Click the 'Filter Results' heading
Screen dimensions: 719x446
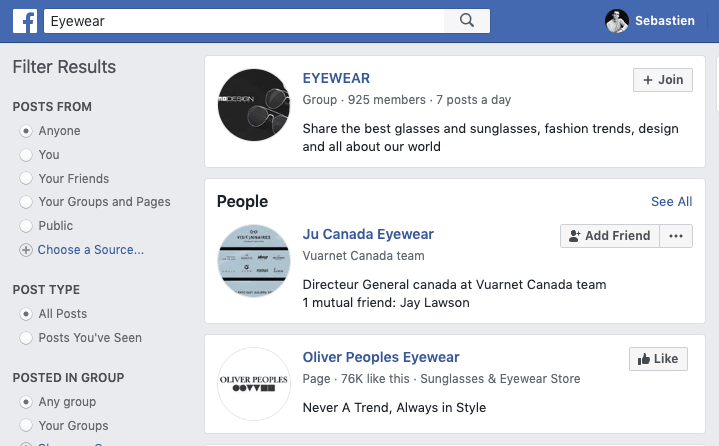pyautogui.click(x=64, y=67)
